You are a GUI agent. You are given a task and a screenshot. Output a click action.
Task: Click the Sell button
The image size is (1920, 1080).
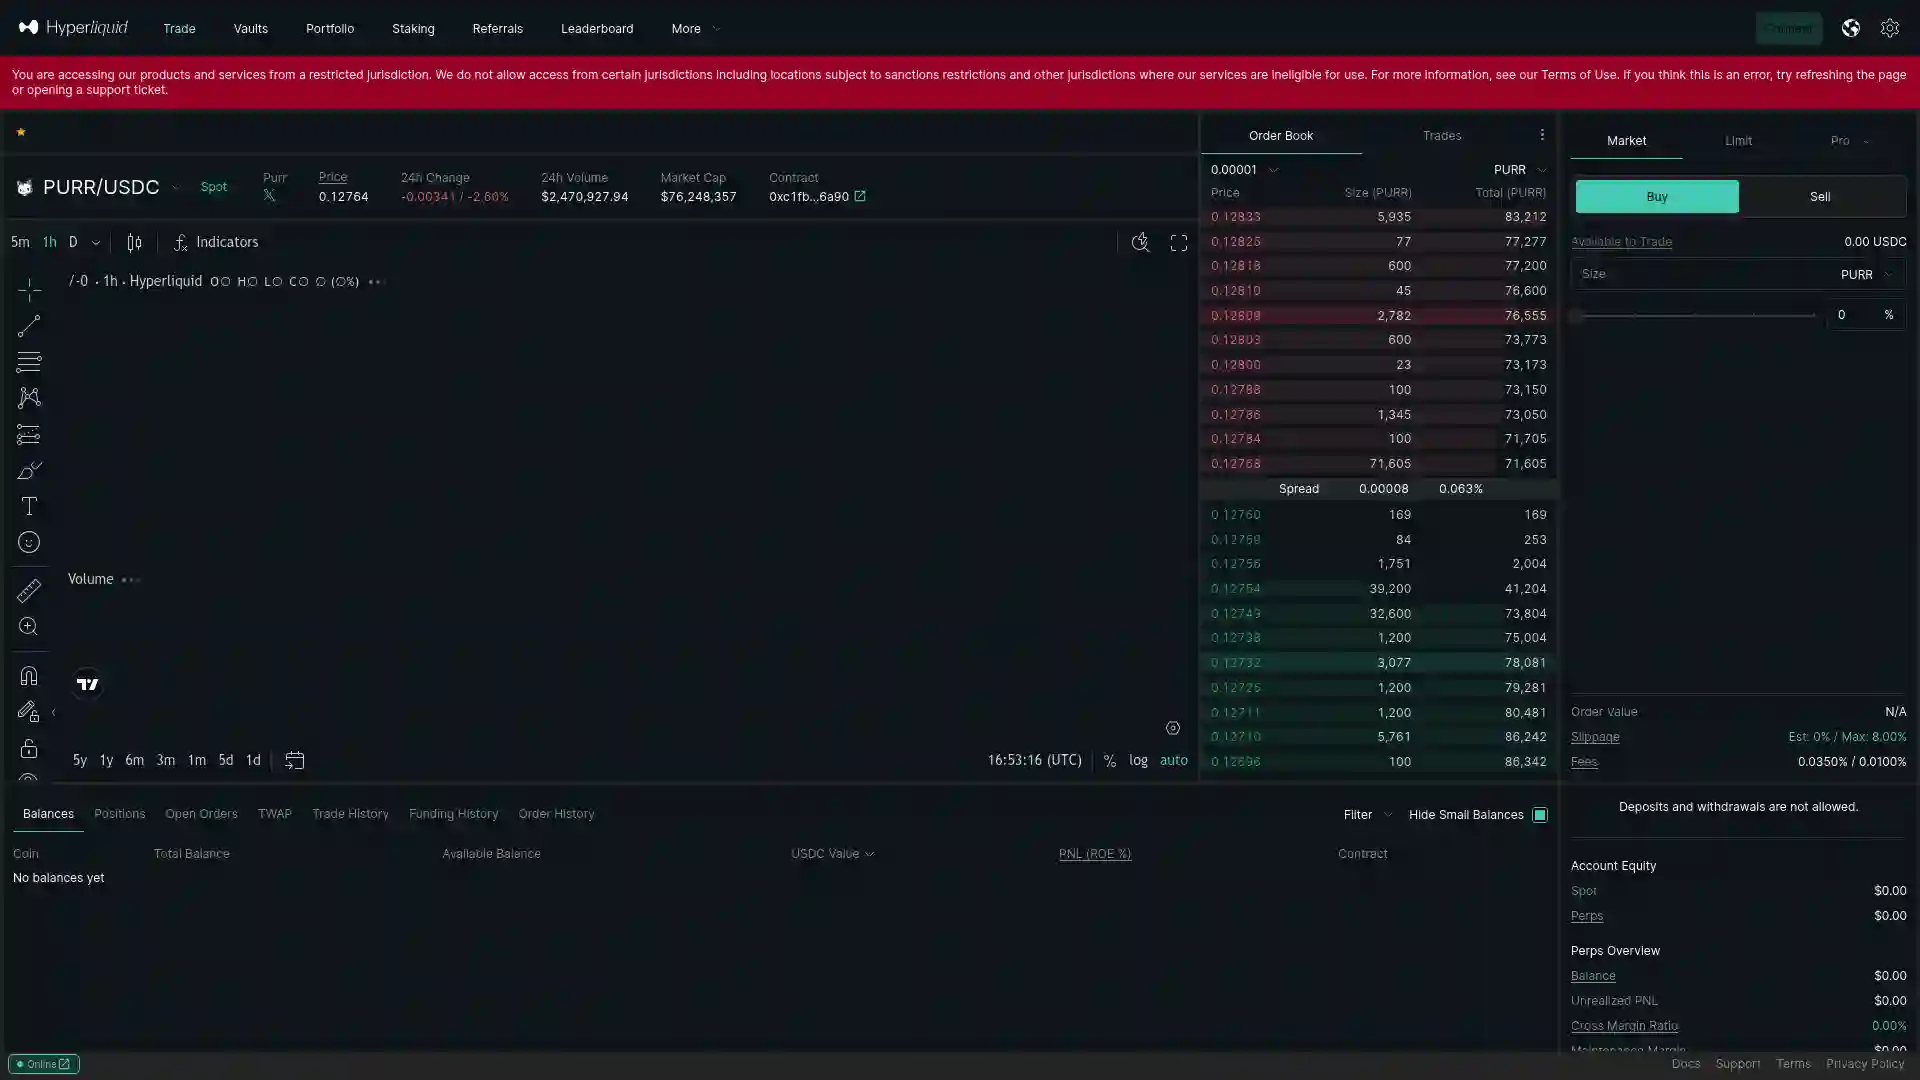point(1820,197)
